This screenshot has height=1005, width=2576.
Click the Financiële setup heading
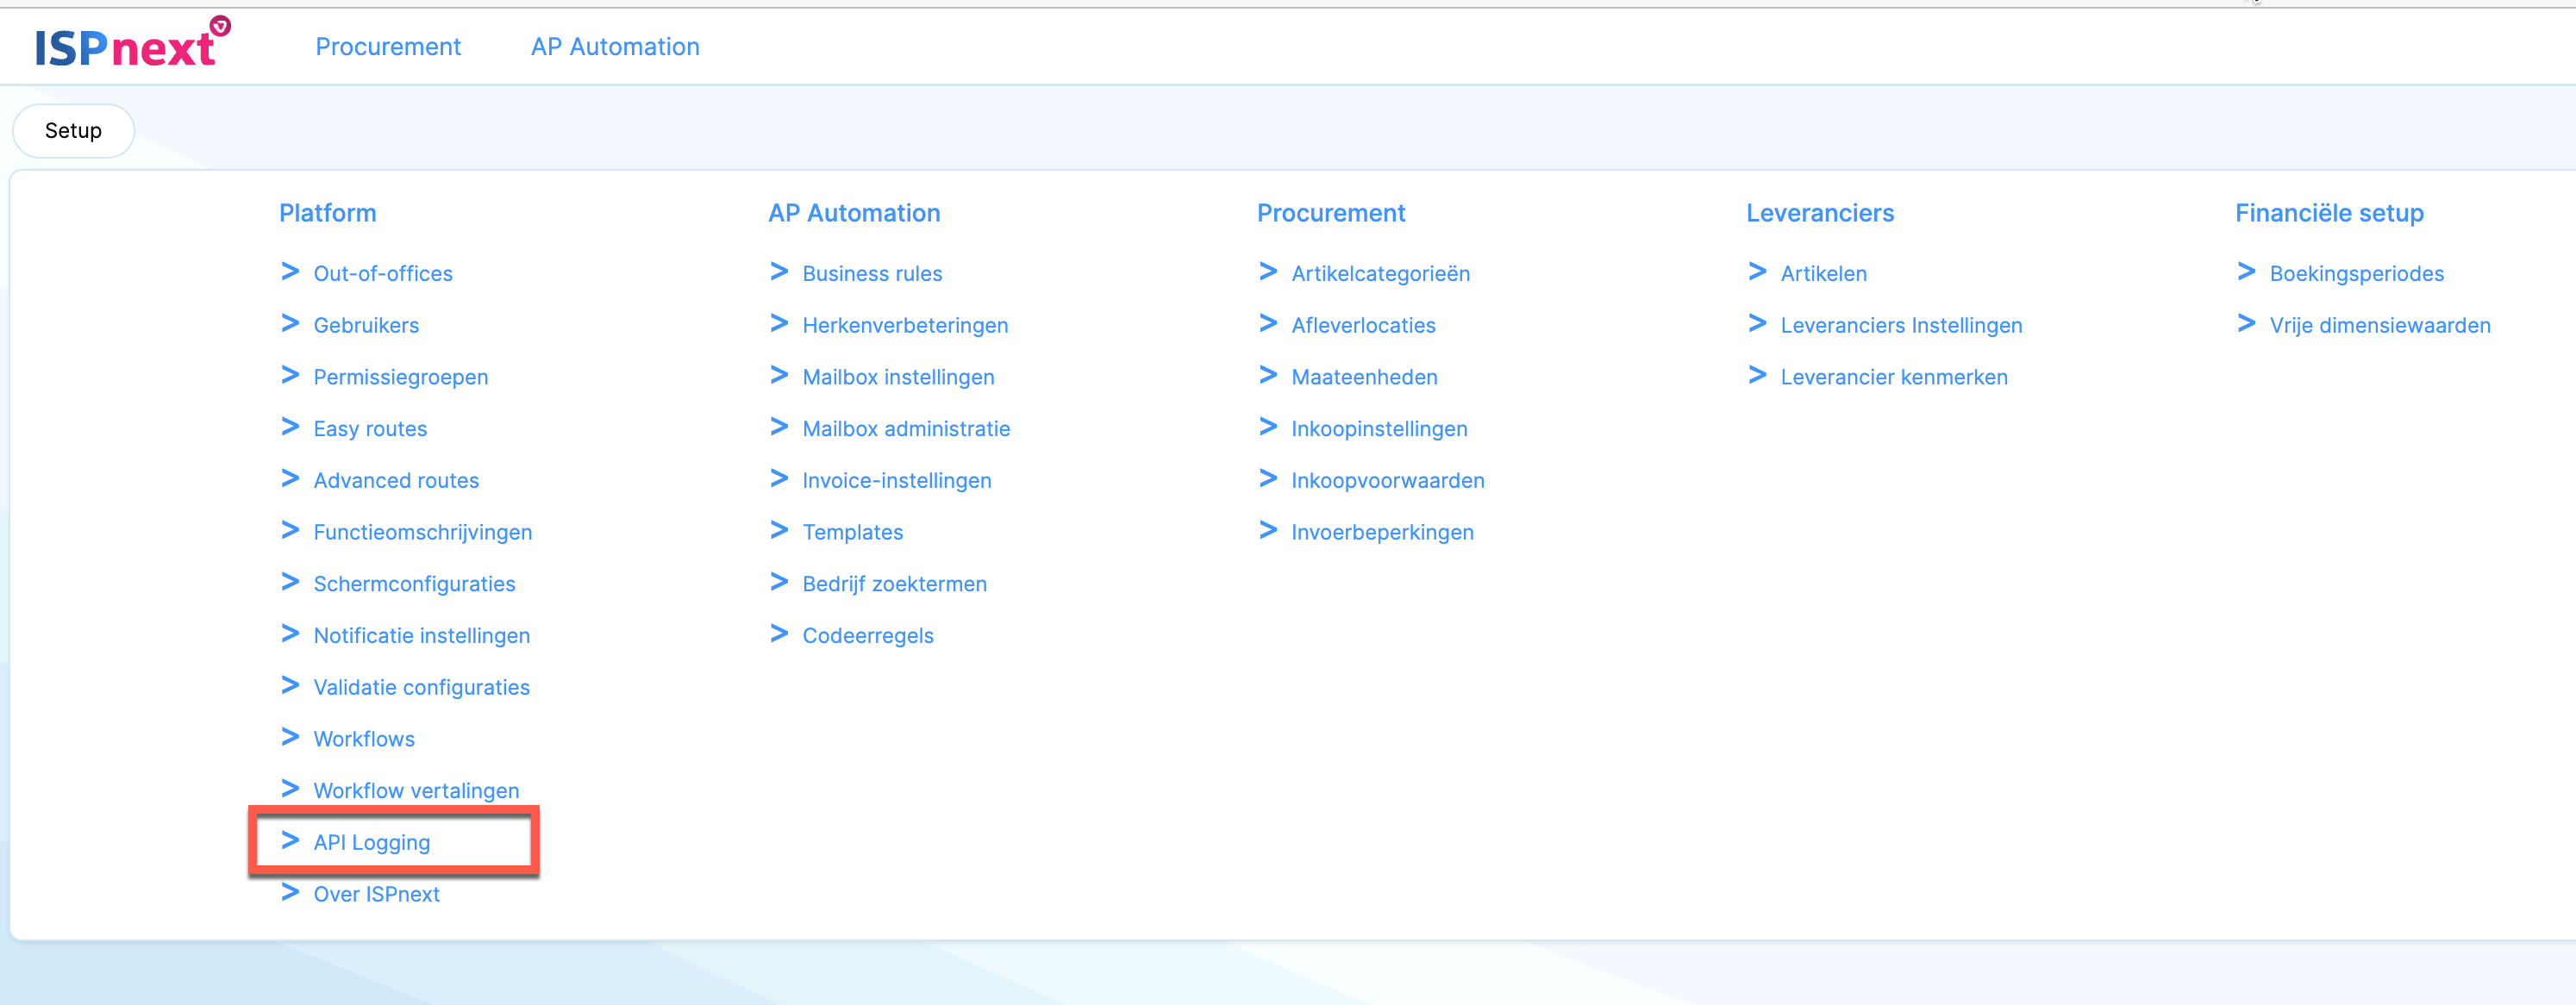point(2329,213)
